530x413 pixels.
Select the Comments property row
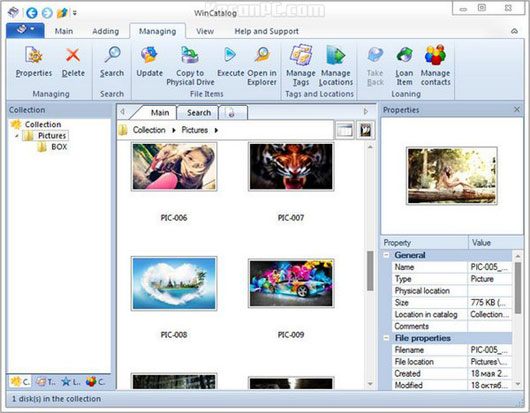tap(452, 326)
